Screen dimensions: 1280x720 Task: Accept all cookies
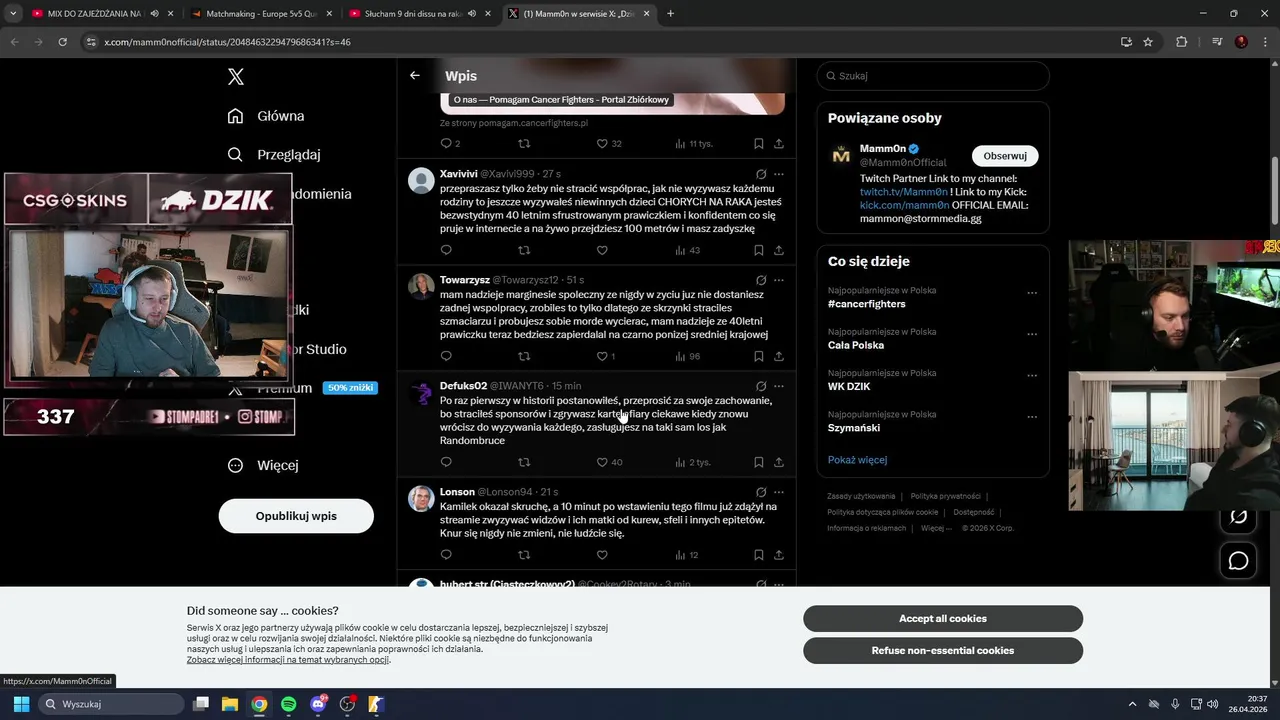coord(943,619)
